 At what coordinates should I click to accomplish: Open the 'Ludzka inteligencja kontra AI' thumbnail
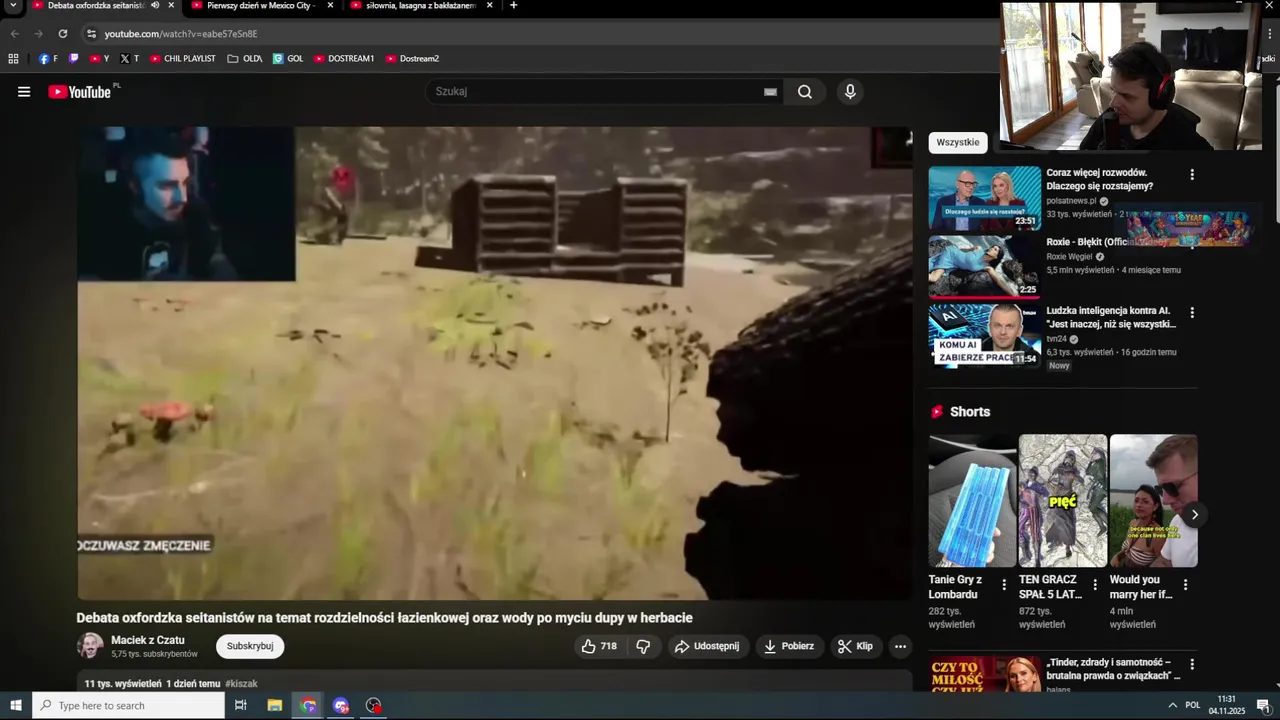point(985,335)
